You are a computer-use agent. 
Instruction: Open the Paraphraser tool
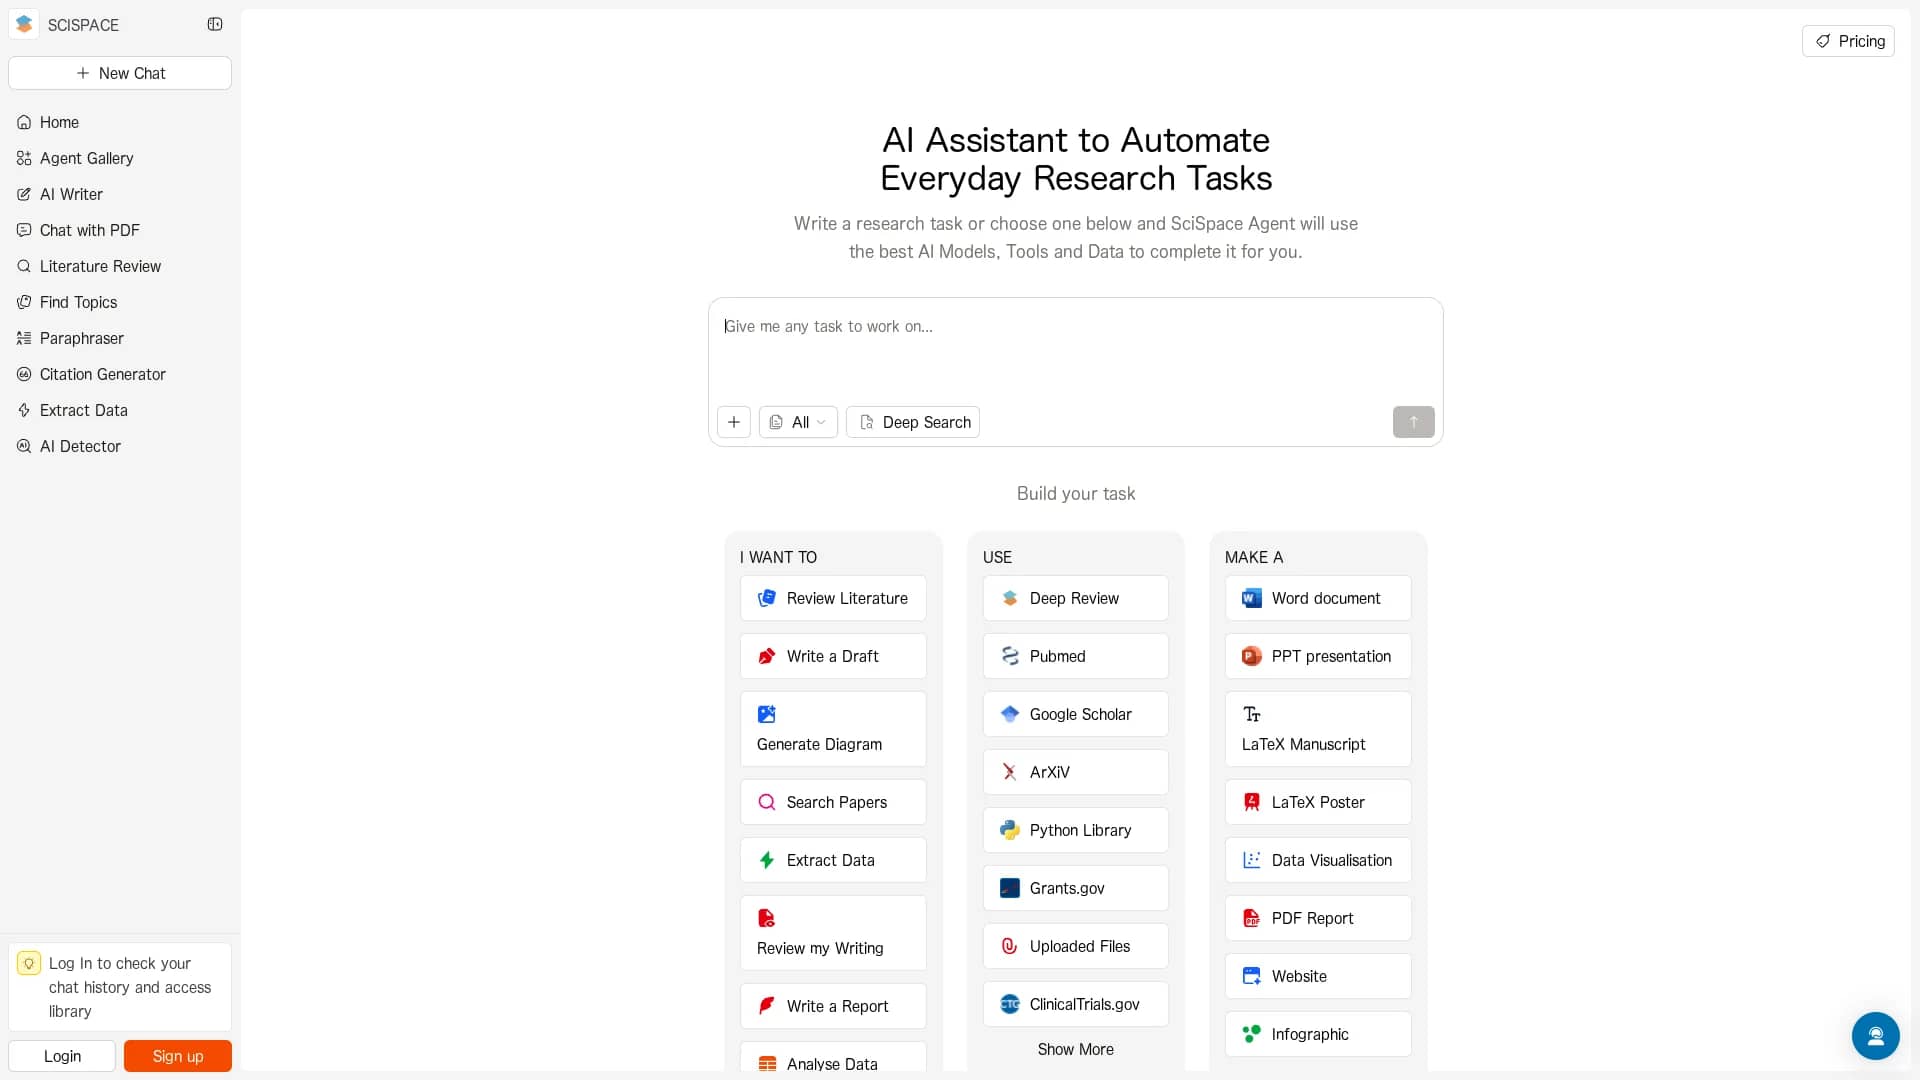click(120, 338)
